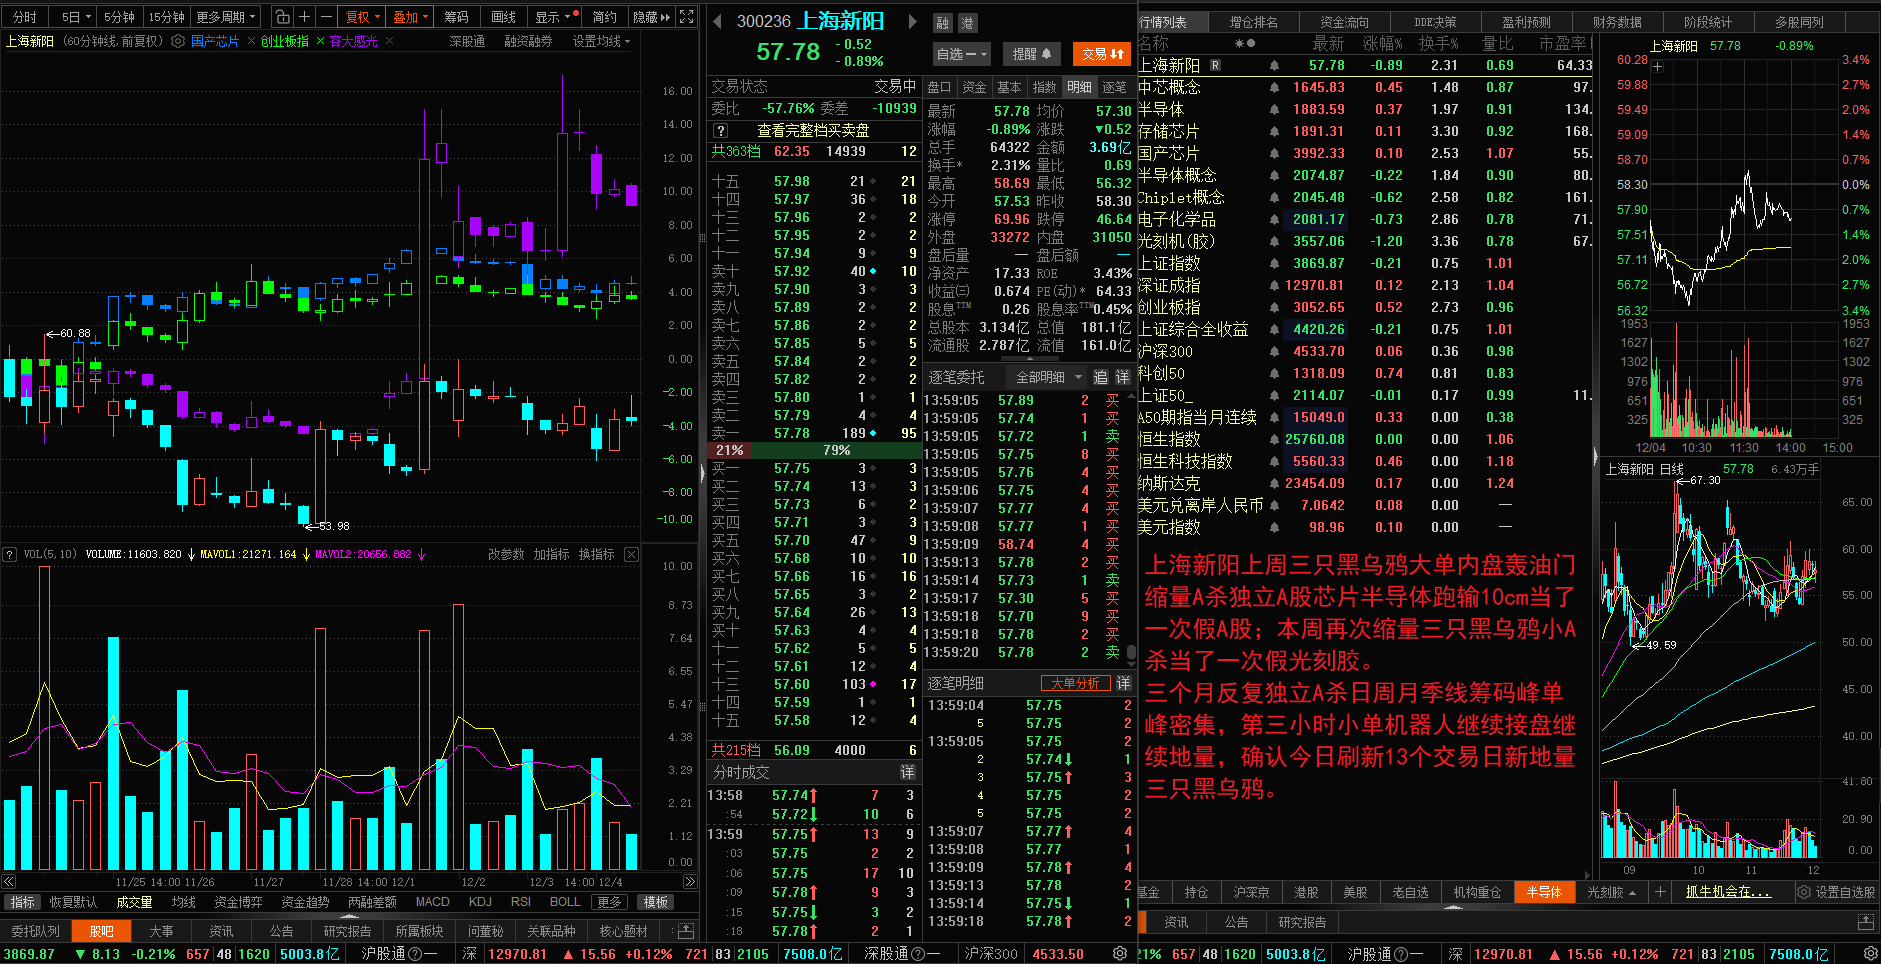Close the volume indicator panel with X
This screenshot has width=1881, height=964.
click(x=631, y=554)
